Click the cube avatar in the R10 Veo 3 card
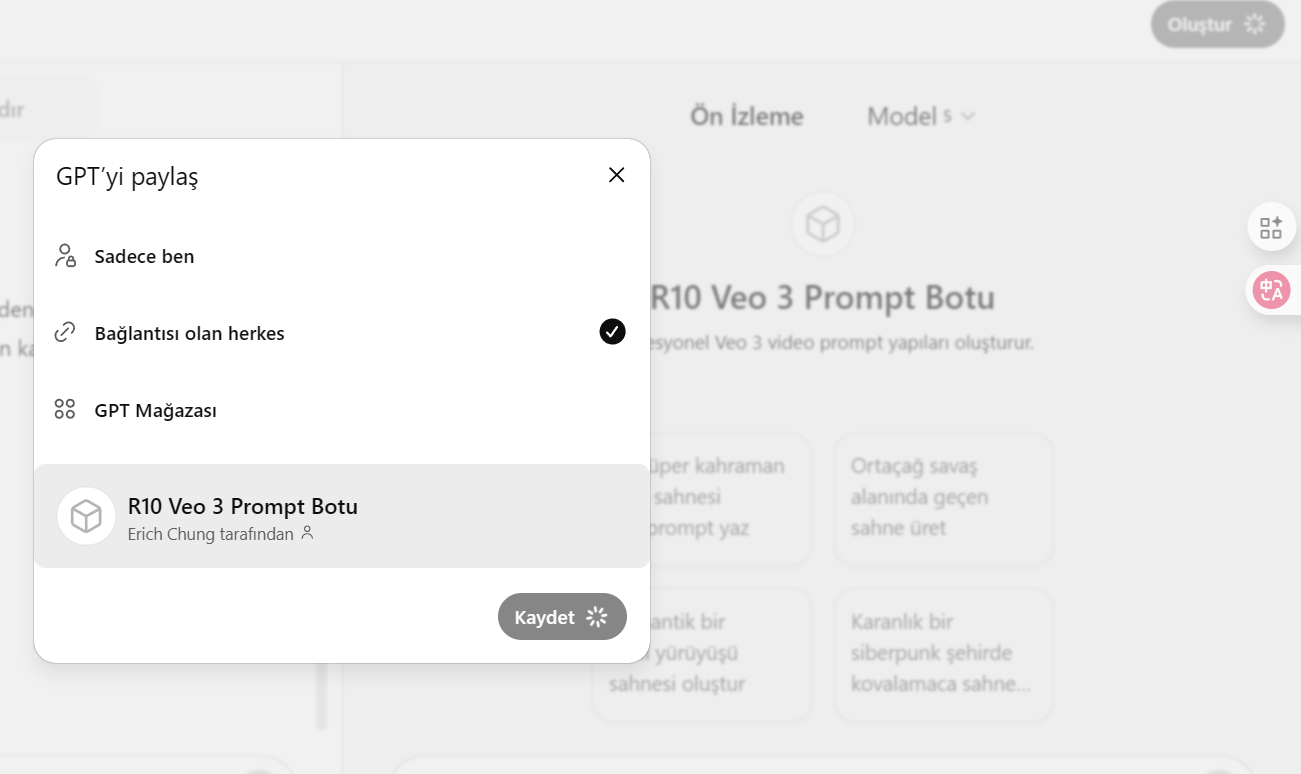This screenshot has height=774, width=1301. point(87,516)
